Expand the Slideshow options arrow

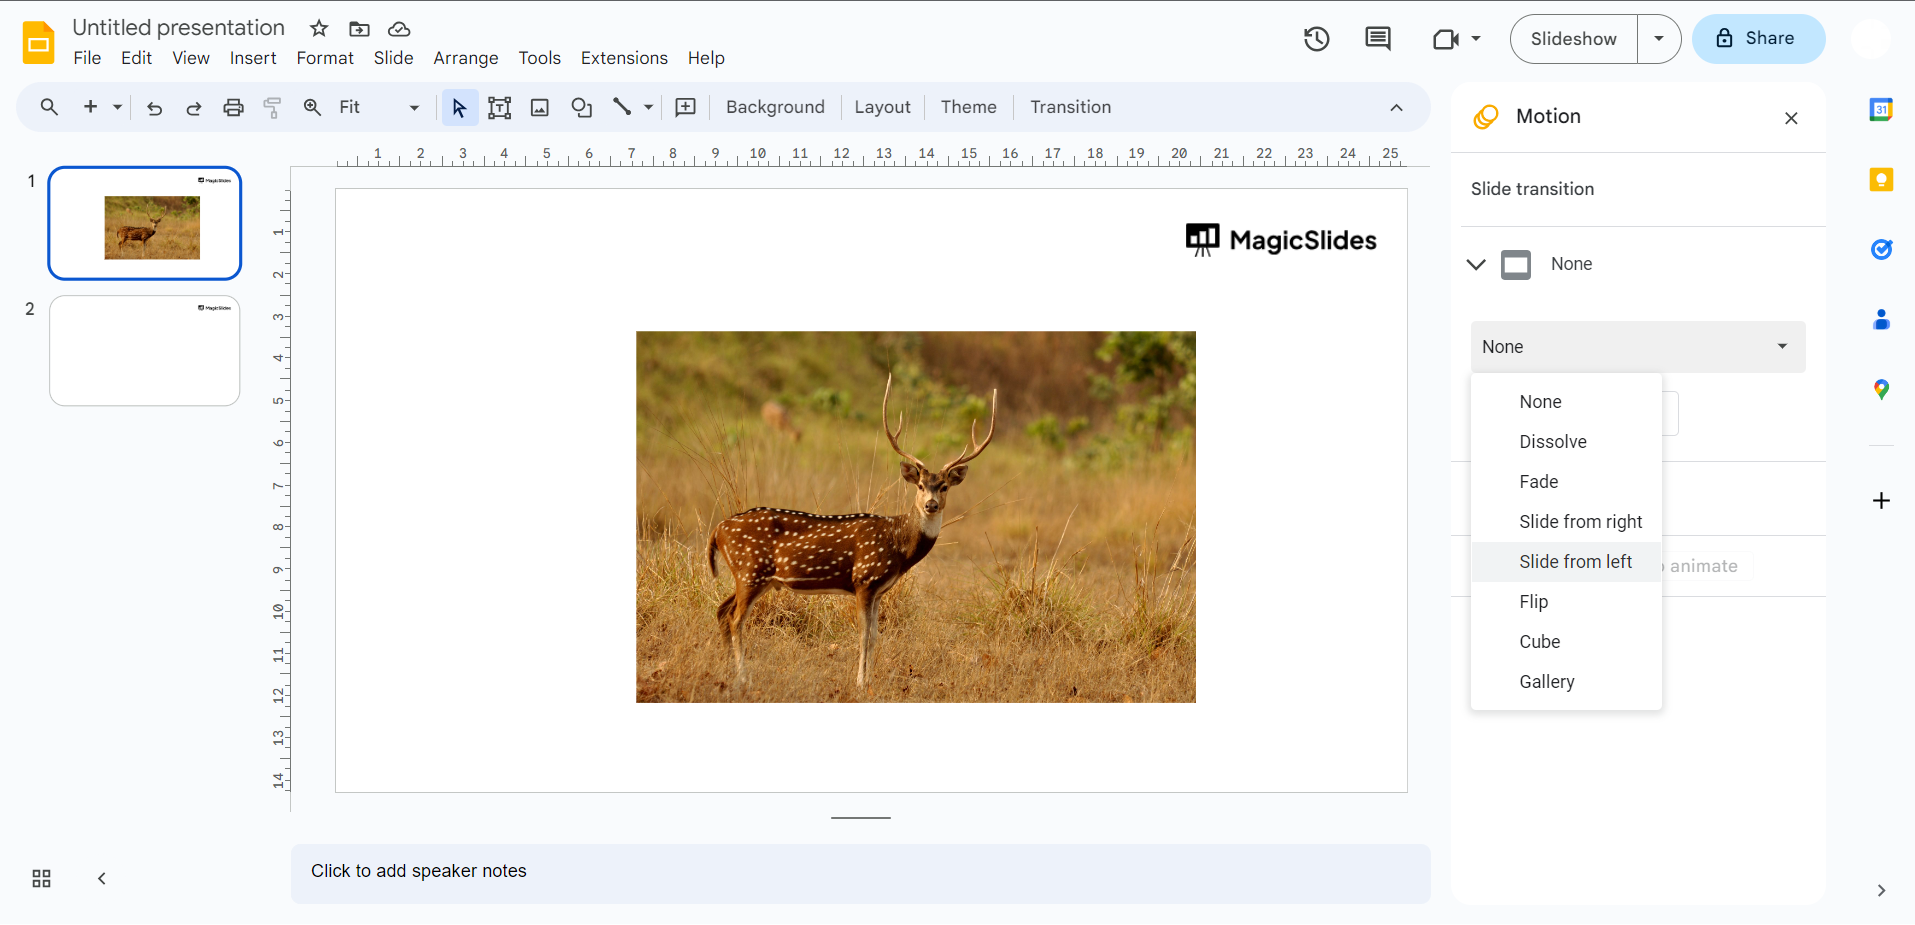[1659, 39]
